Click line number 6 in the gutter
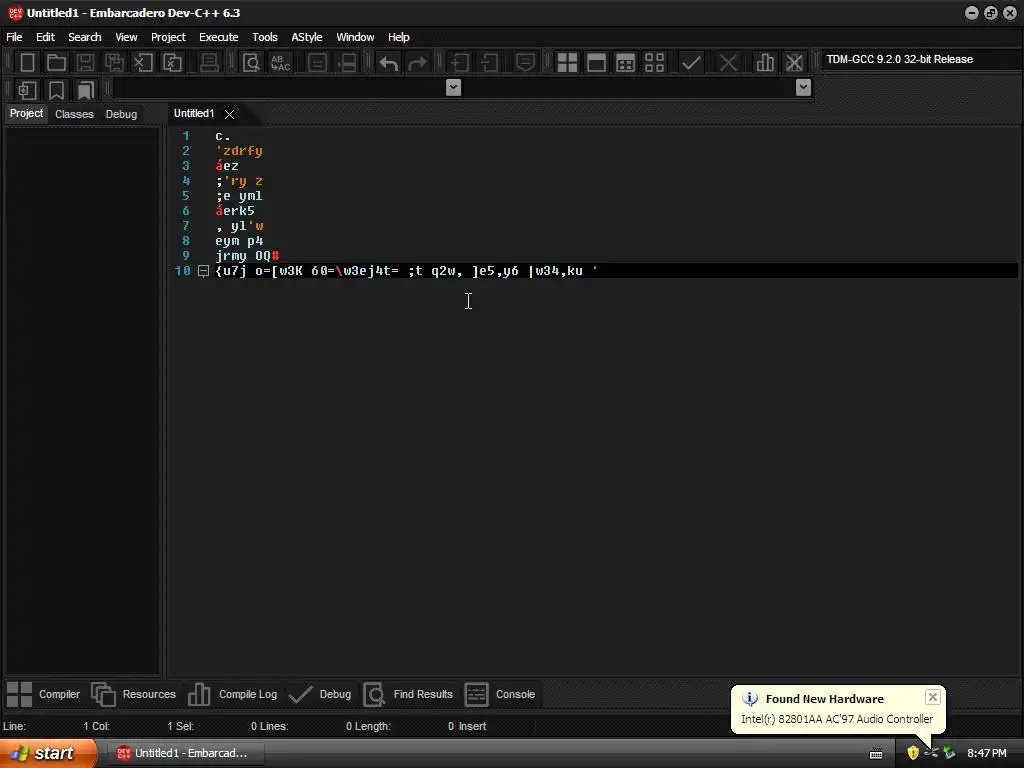 185,211
